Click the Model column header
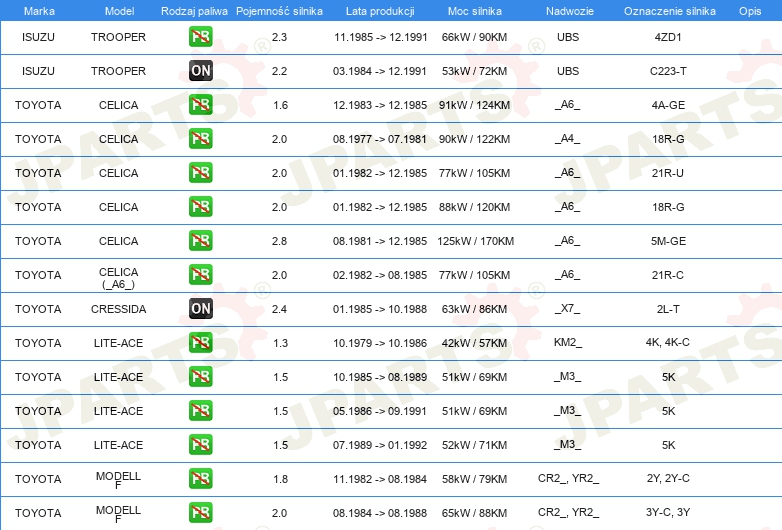The height and width of the screenshot is (530, 782). point(119,11)
